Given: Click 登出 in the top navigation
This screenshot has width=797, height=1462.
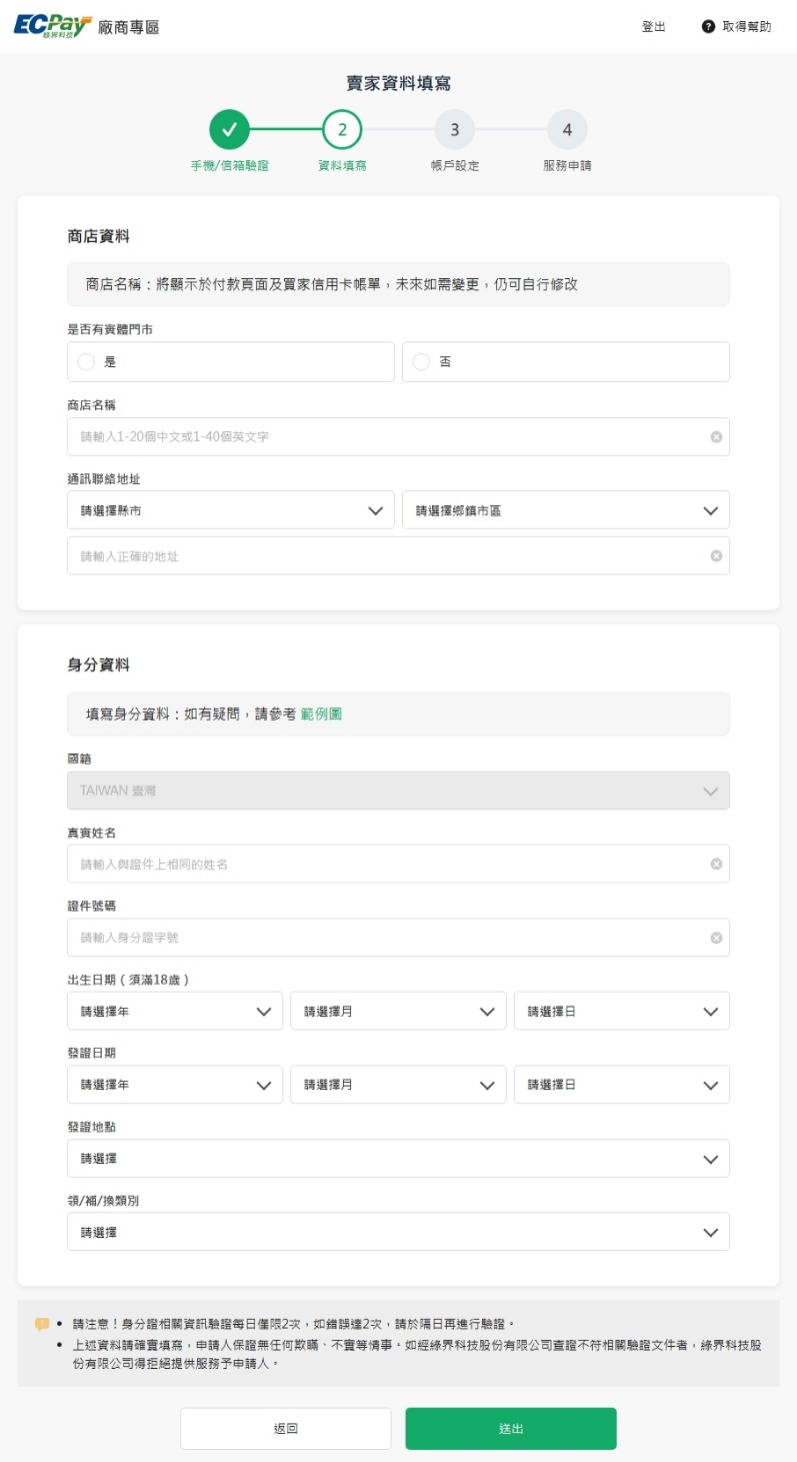Looking at the screenshot, I should coord(653,27).
